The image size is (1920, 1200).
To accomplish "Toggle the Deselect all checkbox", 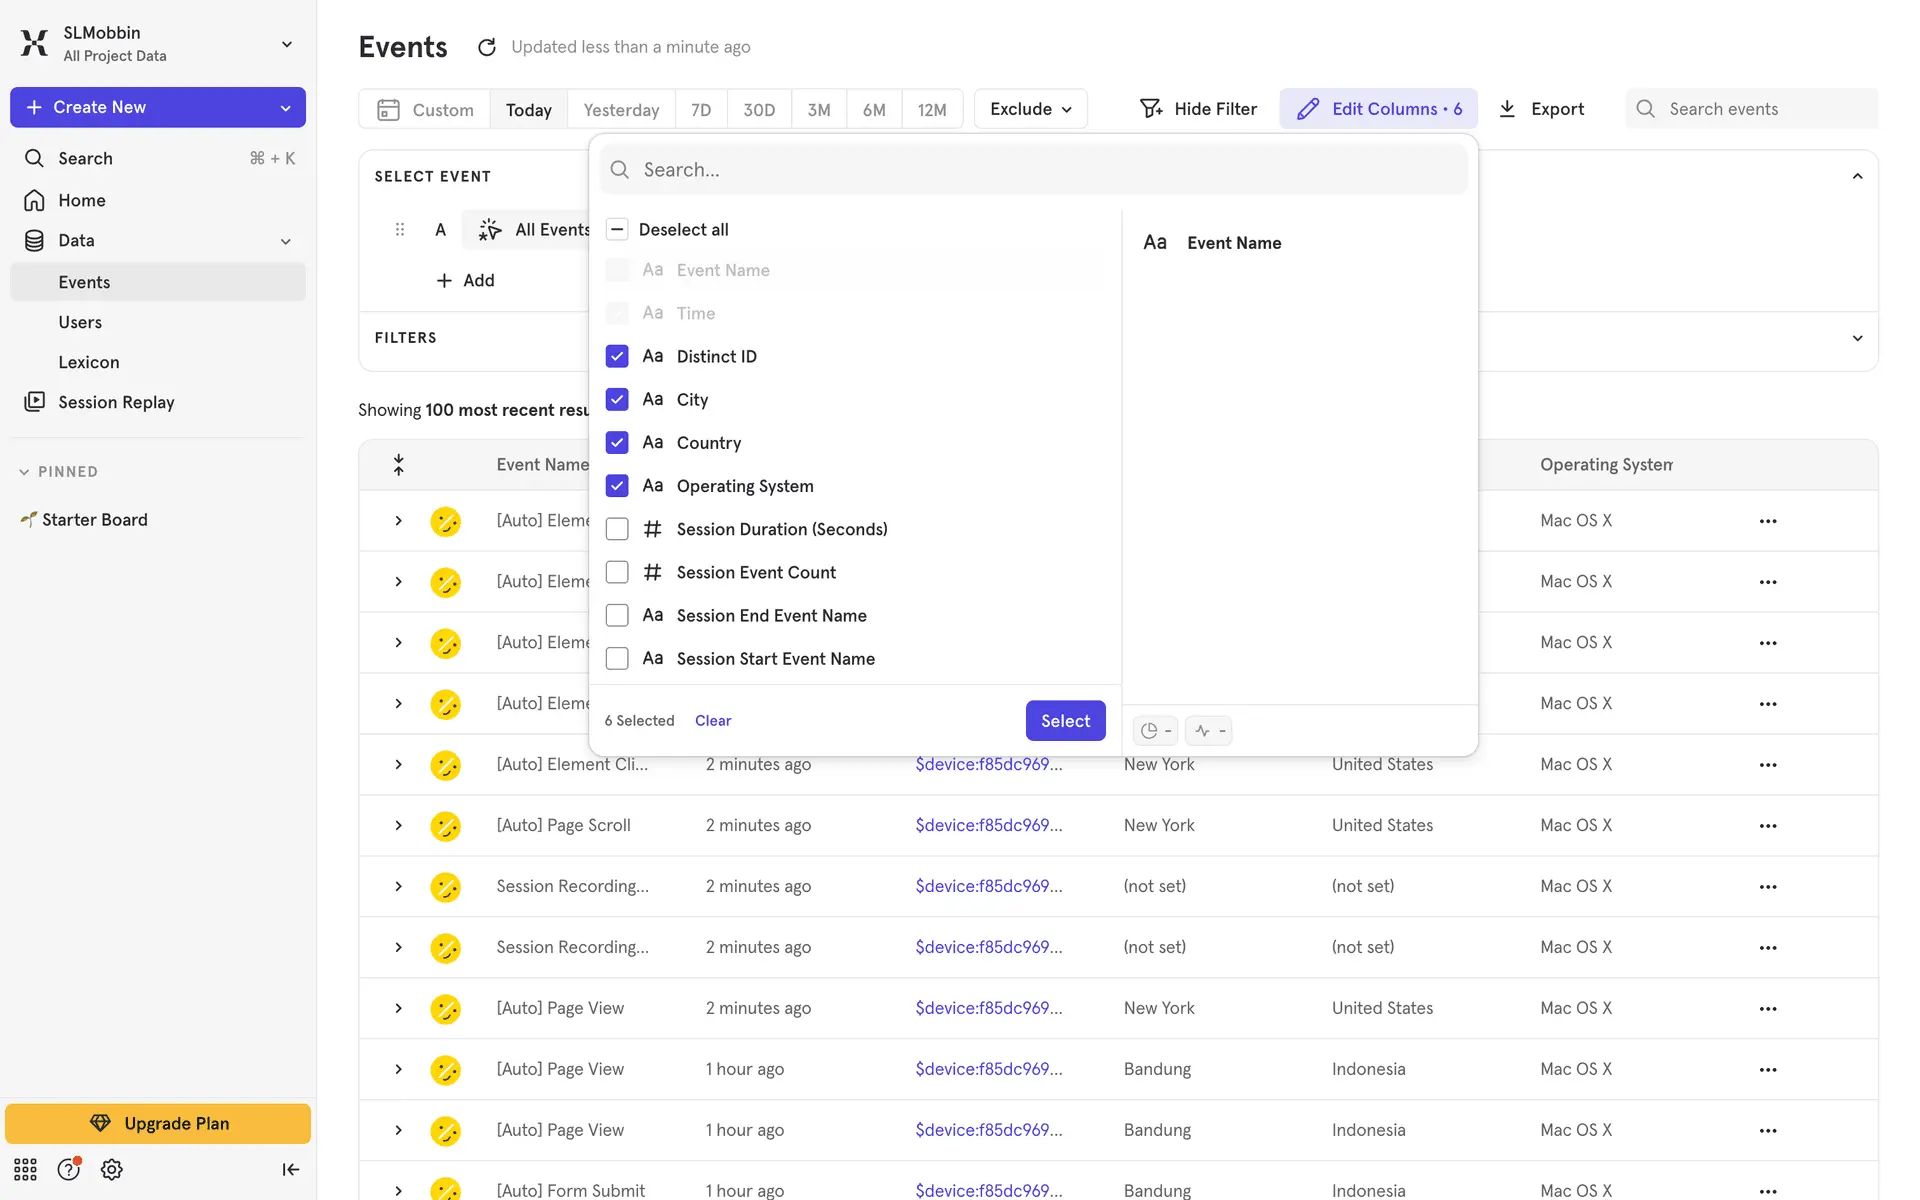I will (x=617, y=229).
